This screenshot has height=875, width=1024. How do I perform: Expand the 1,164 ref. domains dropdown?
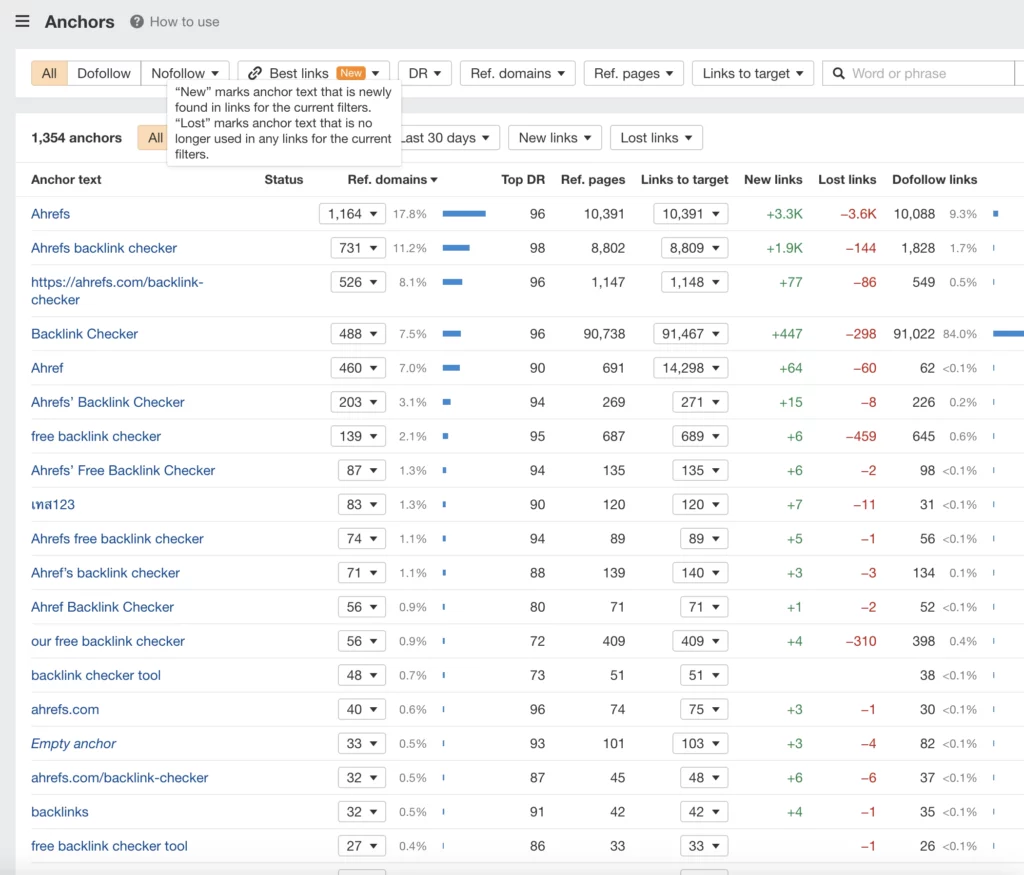(352, 214)
